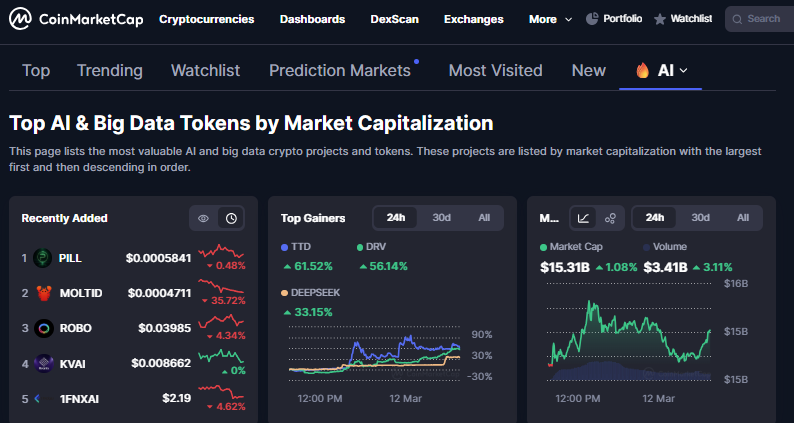
Task: Select 30d range in Top Gainers
Action: click(x=441, y=218)
